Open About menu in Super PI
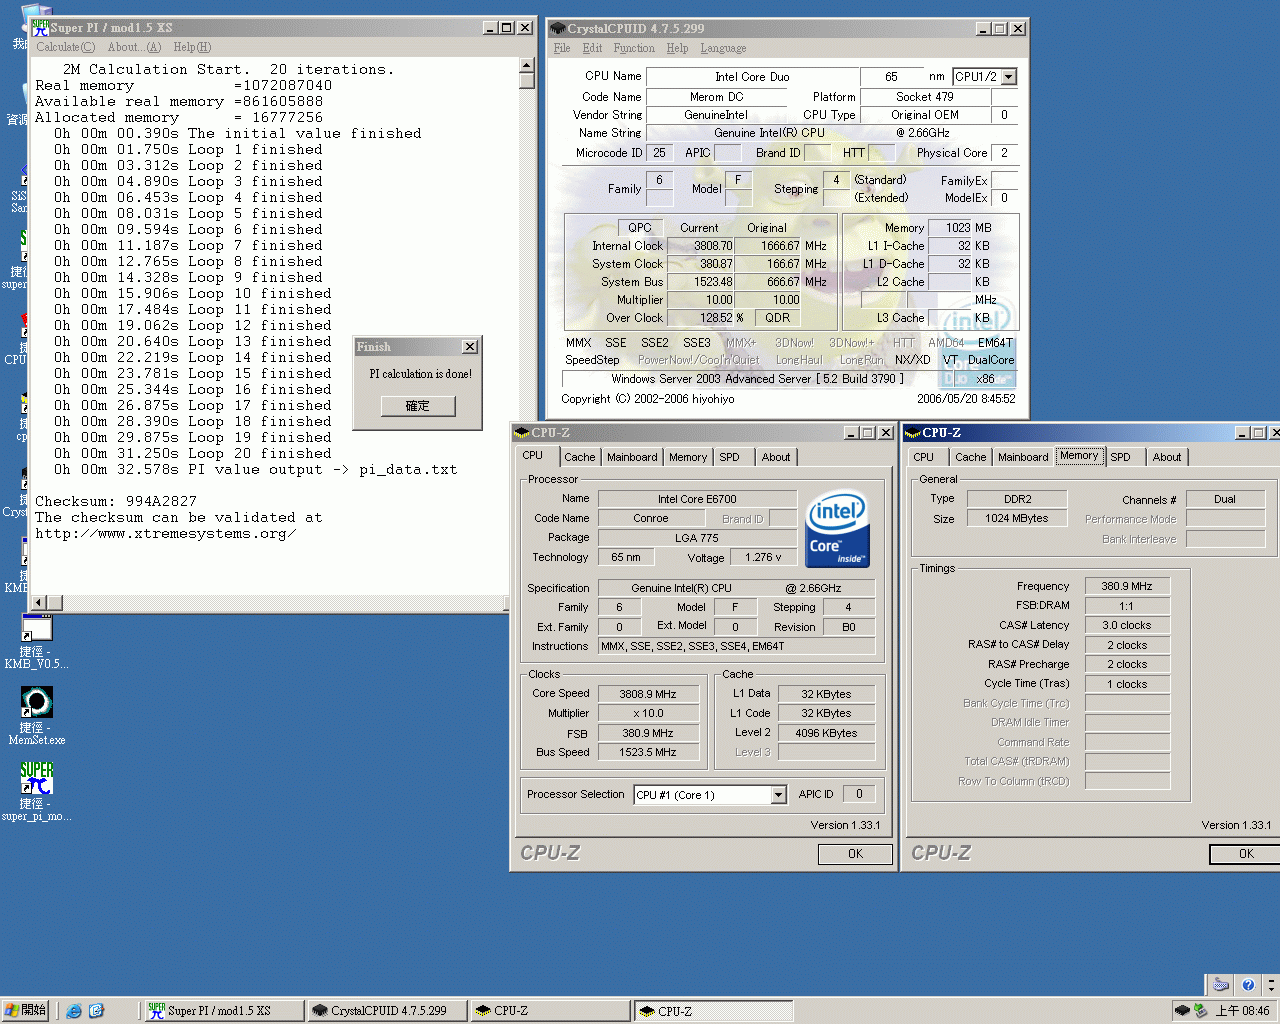 point(134,47)
